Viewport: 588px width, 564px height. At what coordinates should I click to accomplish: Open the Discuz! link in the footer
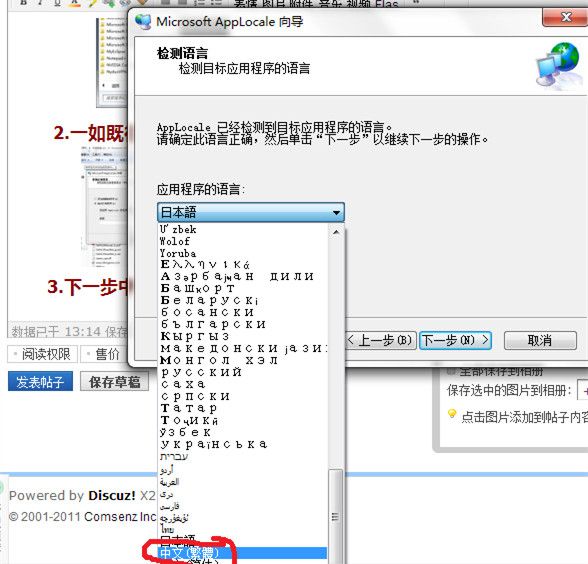point(112,495)
